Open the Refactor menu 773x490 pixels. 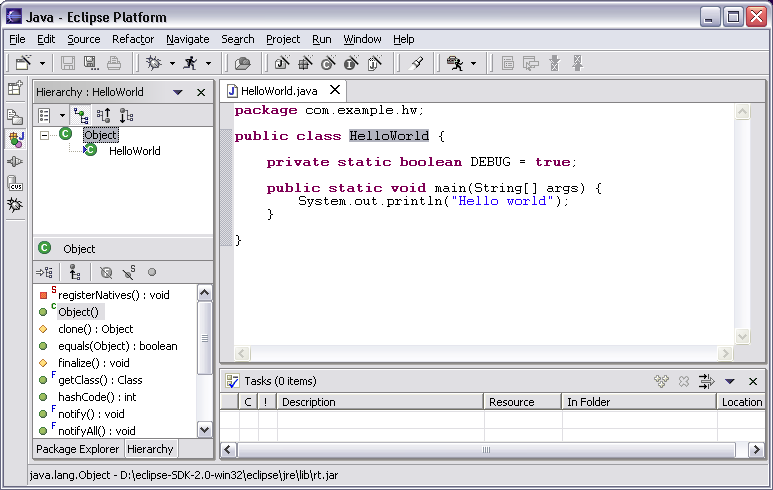[x=133, y=39]
